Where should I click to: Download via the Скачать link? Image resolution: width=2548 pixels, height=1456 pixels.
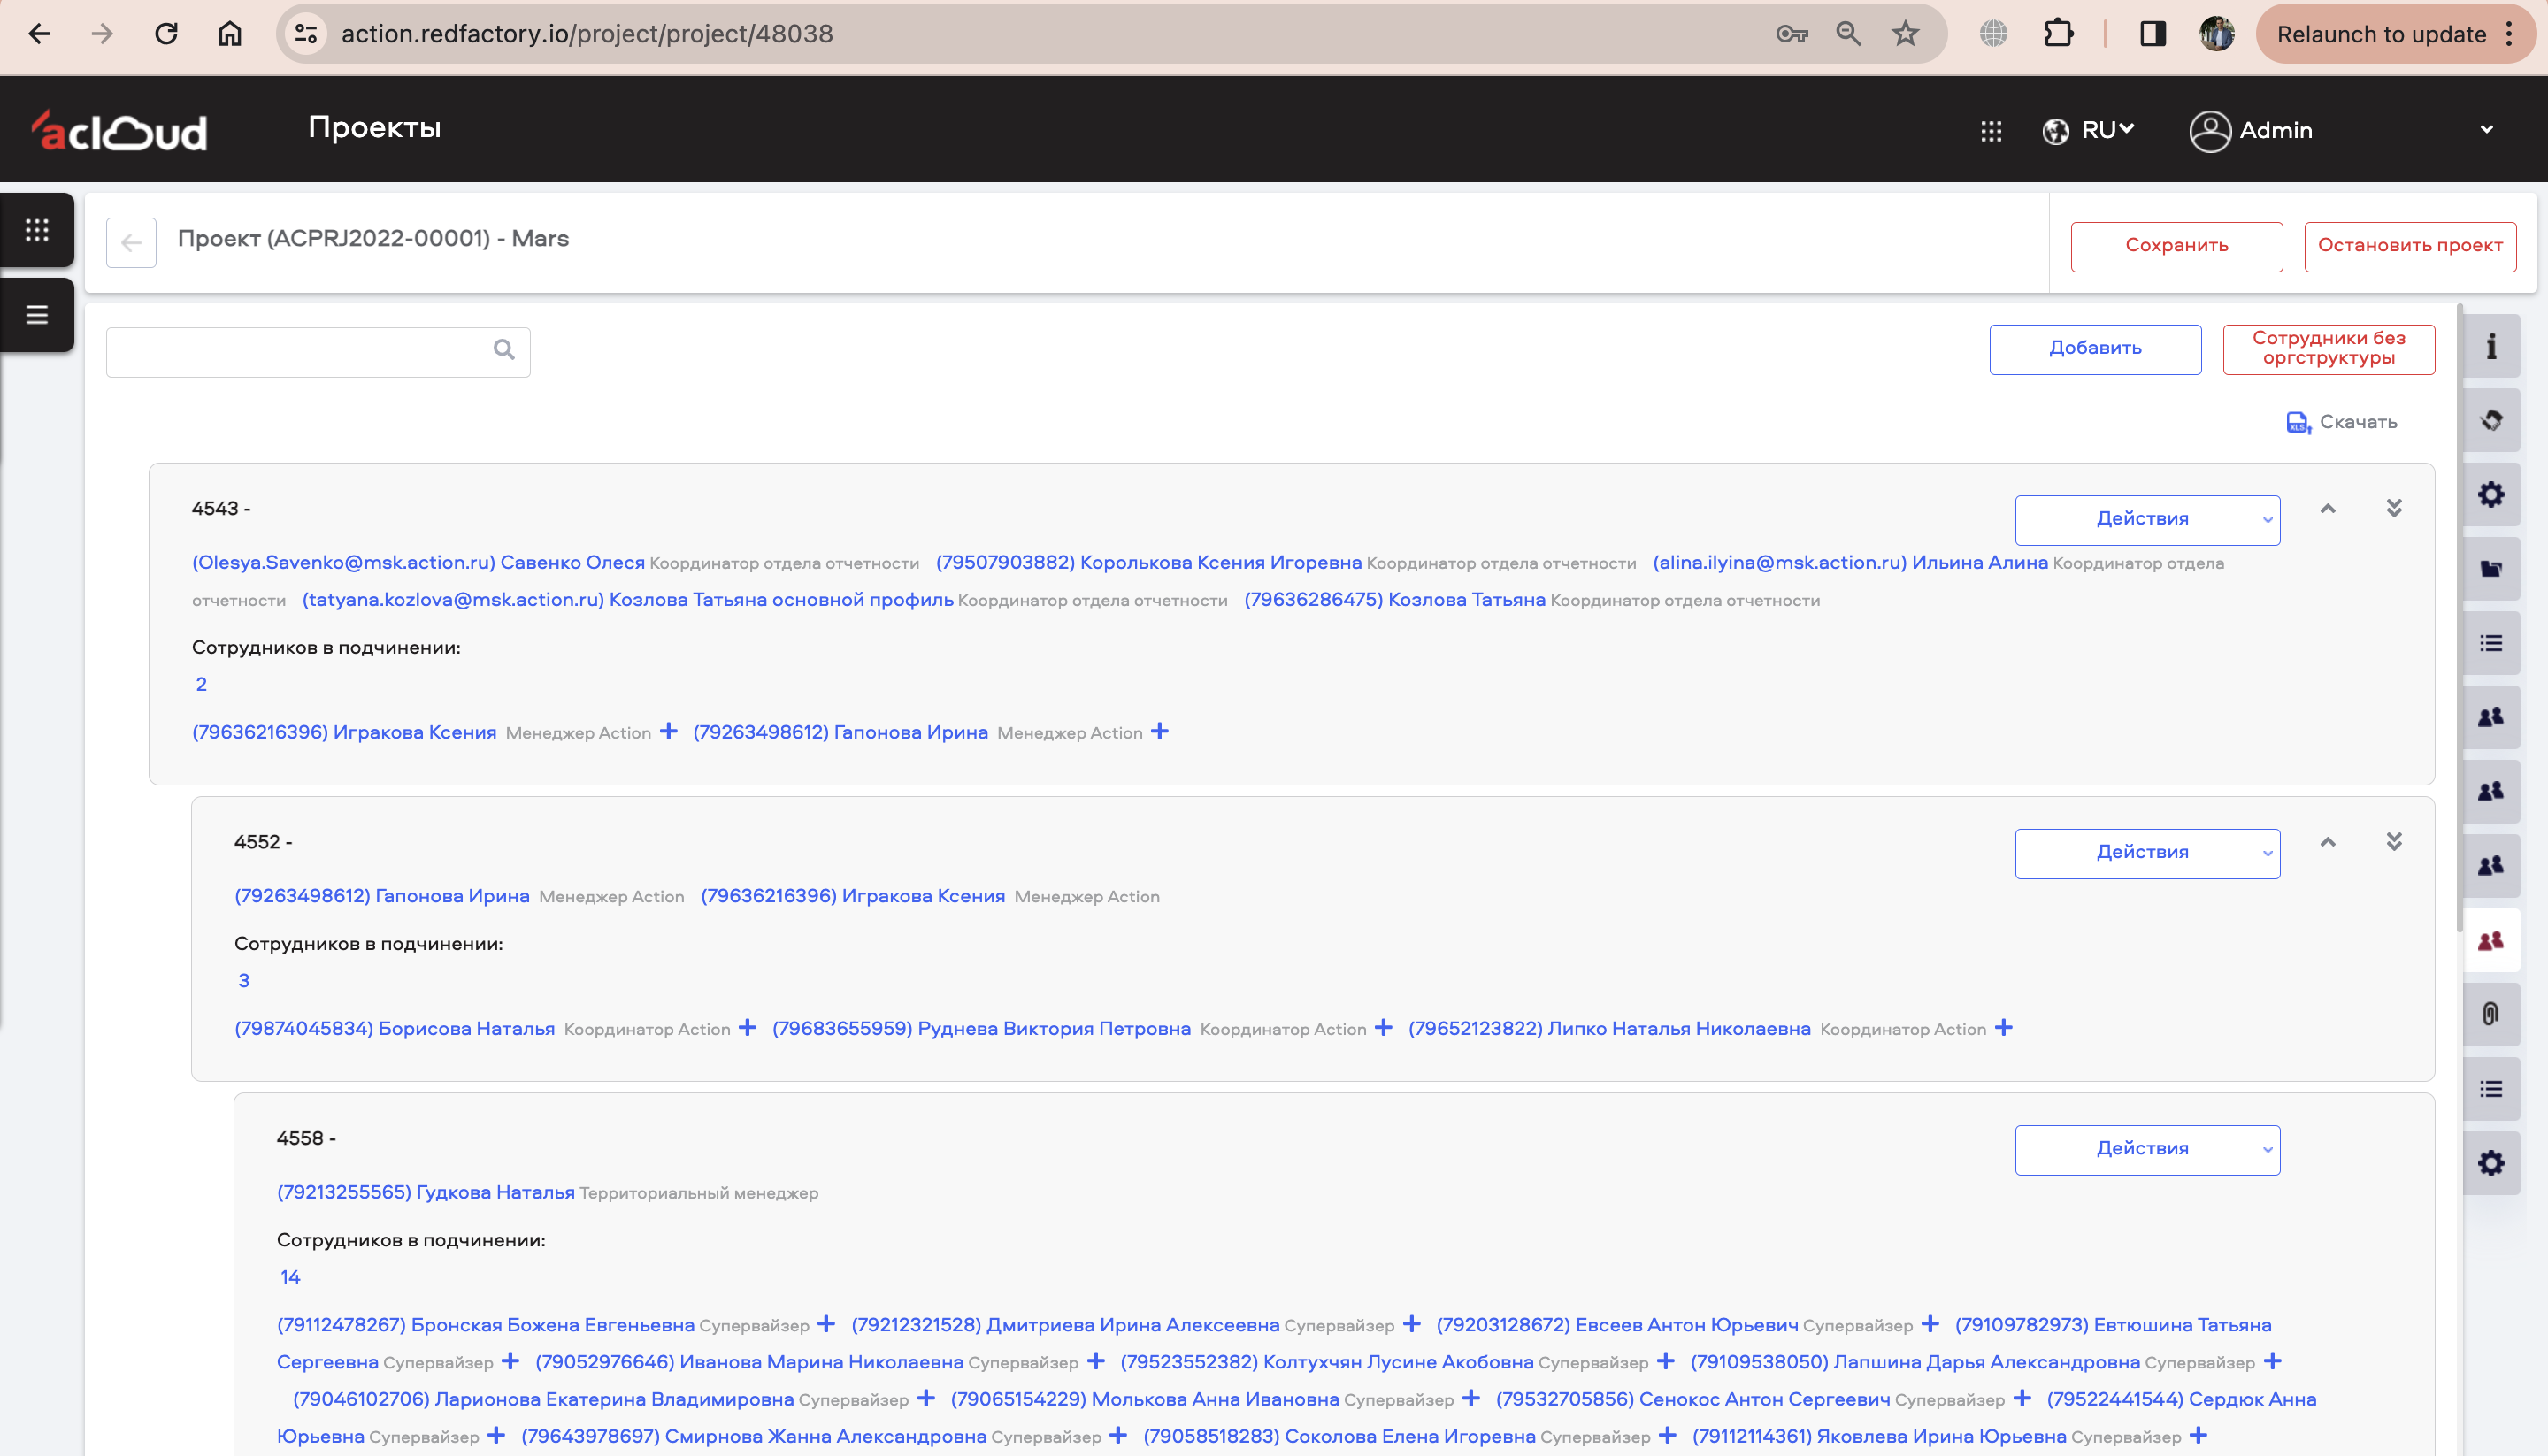[x=2341, y=422]
